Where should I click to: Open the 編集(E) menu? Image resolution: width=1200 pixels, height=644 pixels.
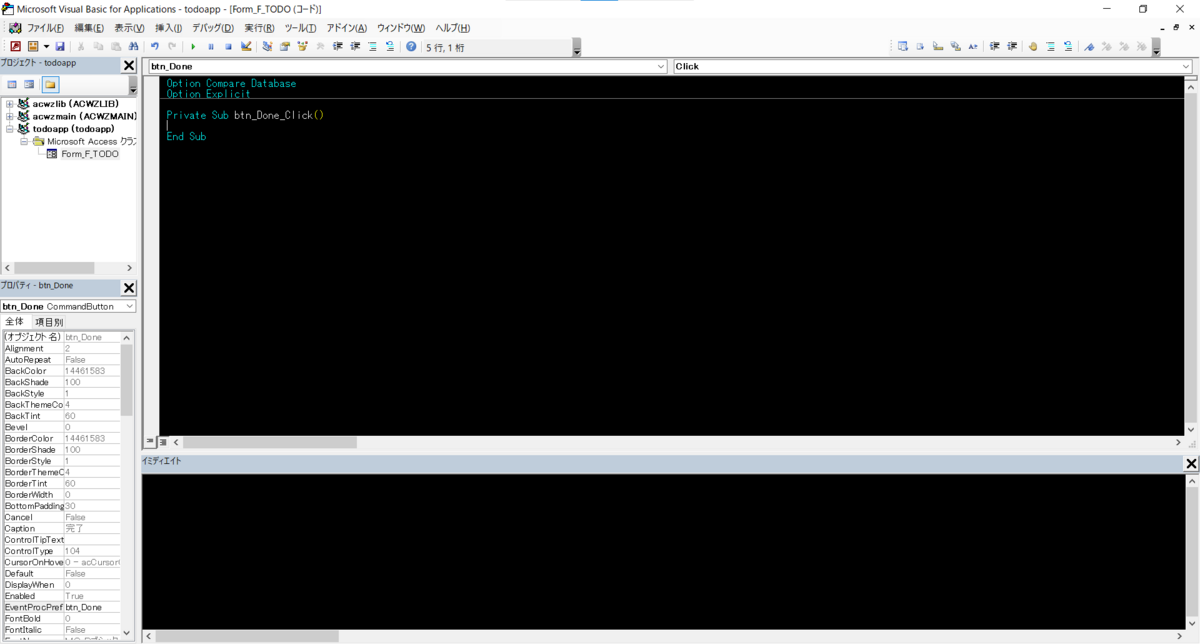90,28
